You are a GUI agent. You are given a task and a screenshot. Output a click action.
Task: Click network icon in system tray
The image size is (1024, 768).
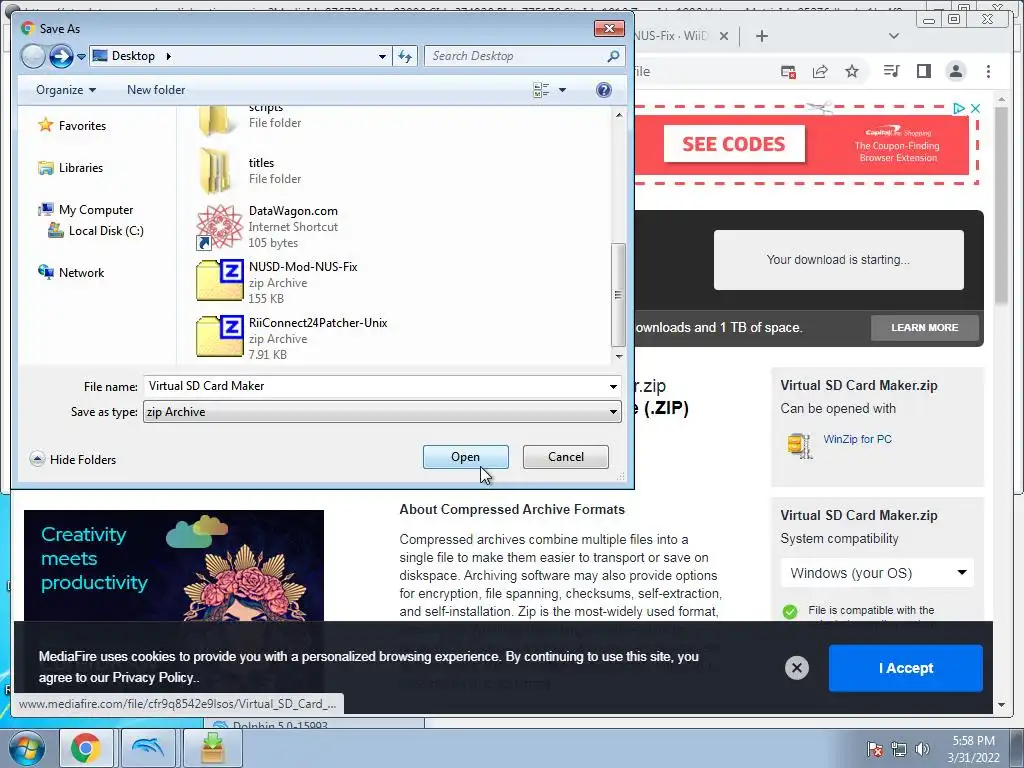(899, 749)
